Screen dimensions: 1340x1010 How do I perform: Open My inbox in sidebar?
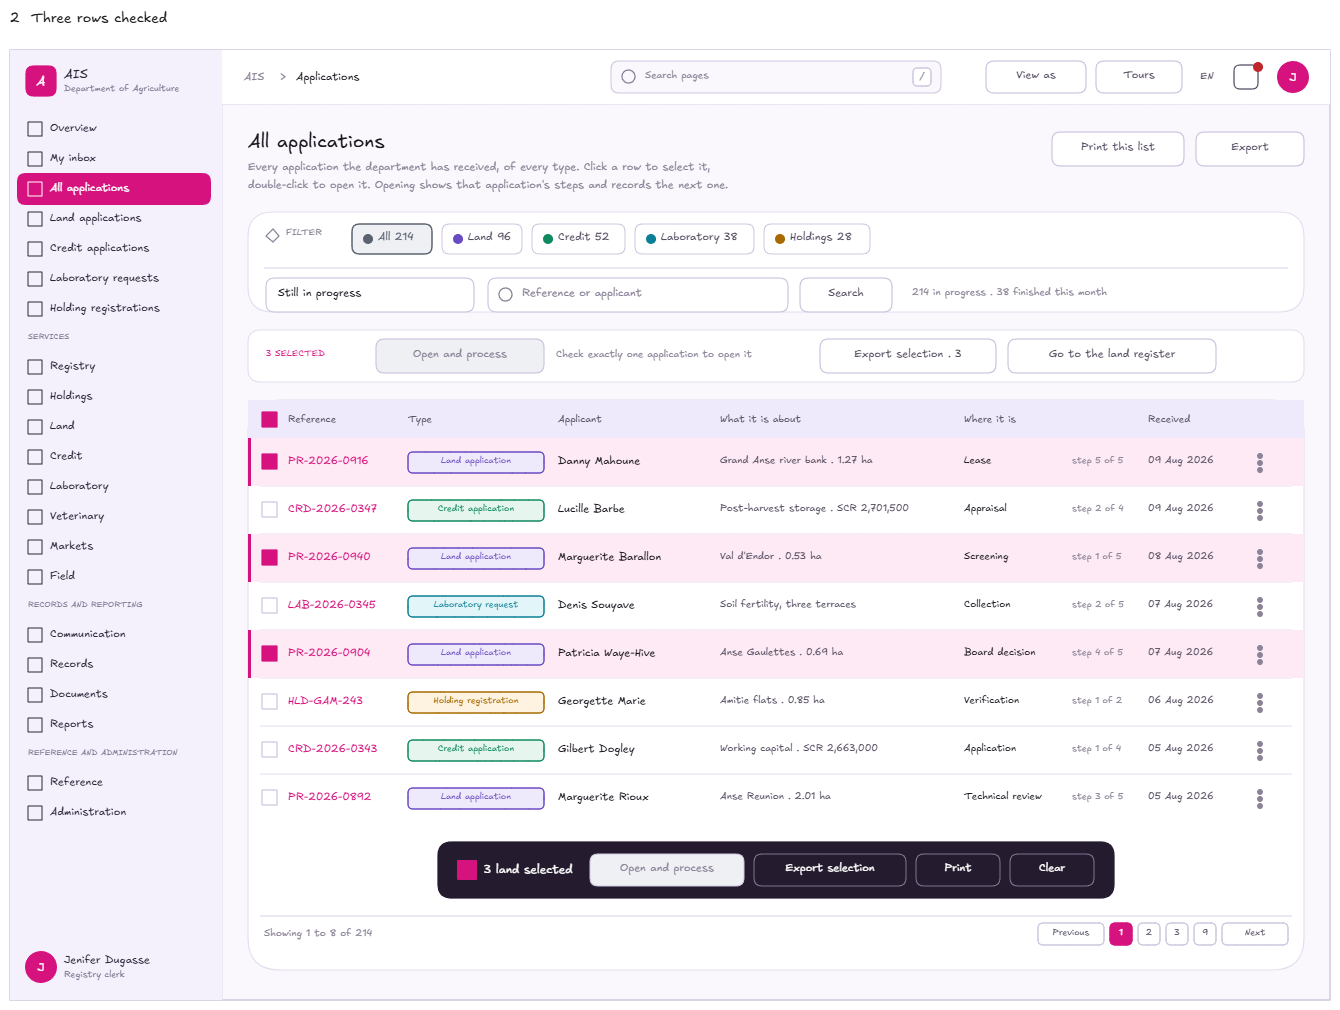coord(113,158)
